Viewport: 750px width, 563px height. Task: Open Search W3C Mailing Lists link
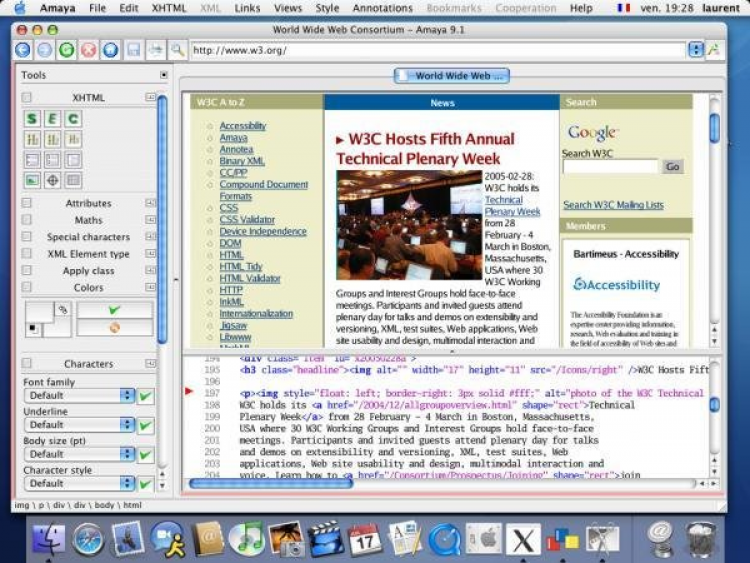click(x=613, y=205)
